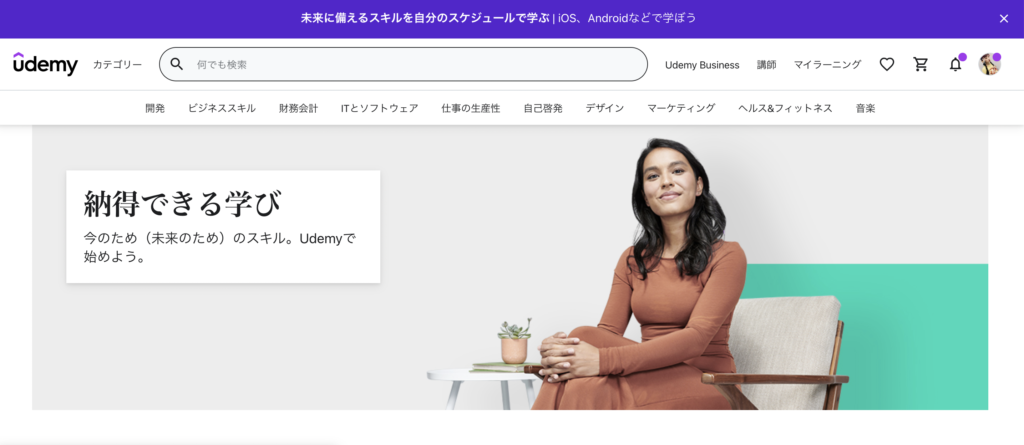The image size is (1024, 445).
Task: Focus the 何でも検索 search field
Action: click(x=404, y=64)
